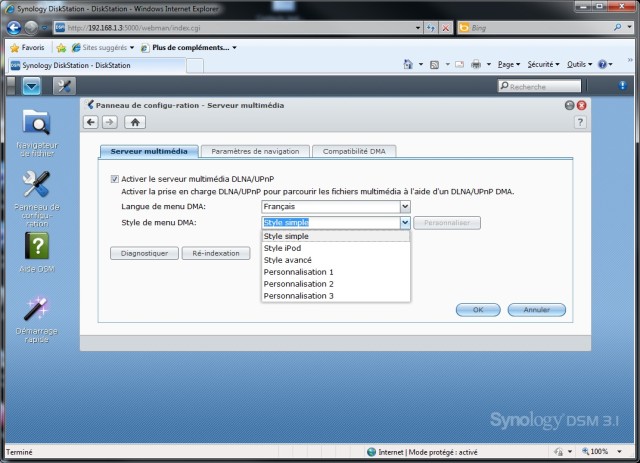Click the Favoris star button
640x463 pixels.
pyautogui.click(x=27, y=48)
